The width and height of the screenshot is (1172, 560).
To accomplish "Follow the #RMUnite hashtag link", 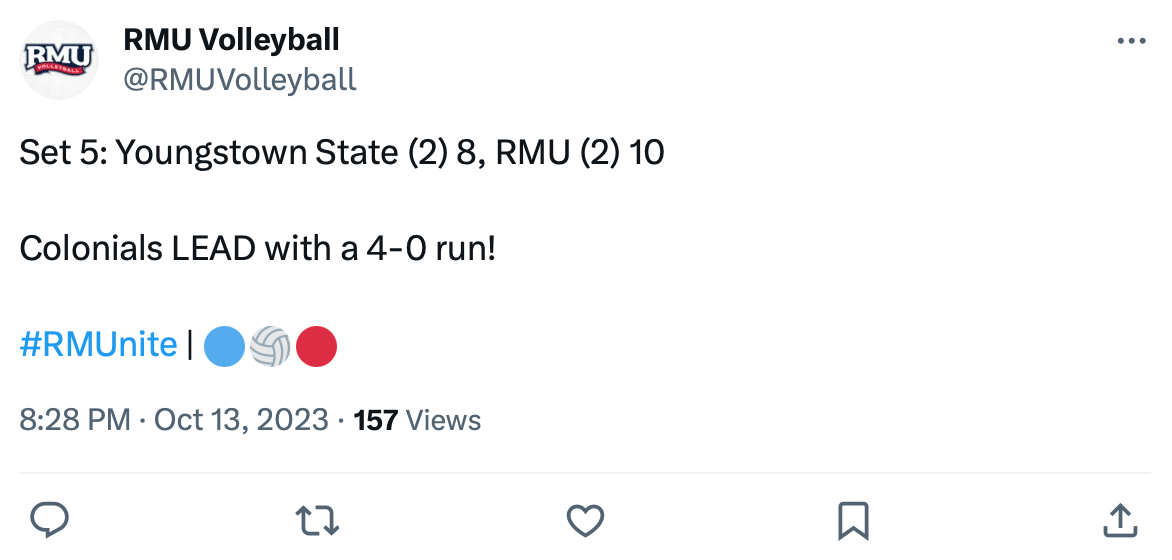I will tap(99, 345).
